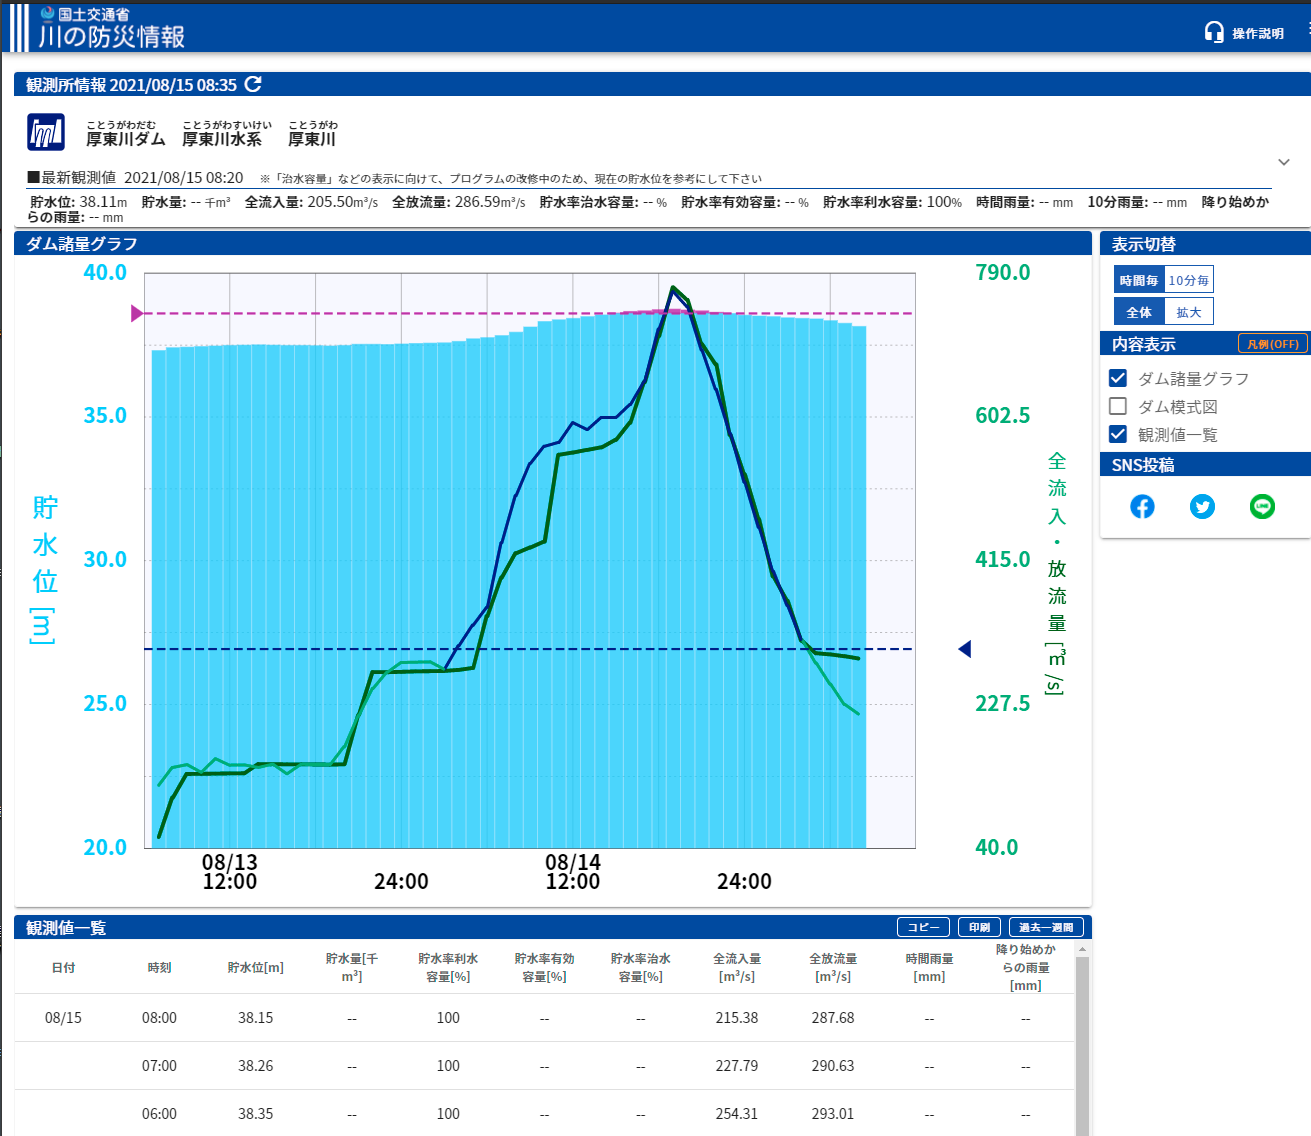
Task: Click the refresh icon beside the observation timestamp
Action: tap(253, 85)
